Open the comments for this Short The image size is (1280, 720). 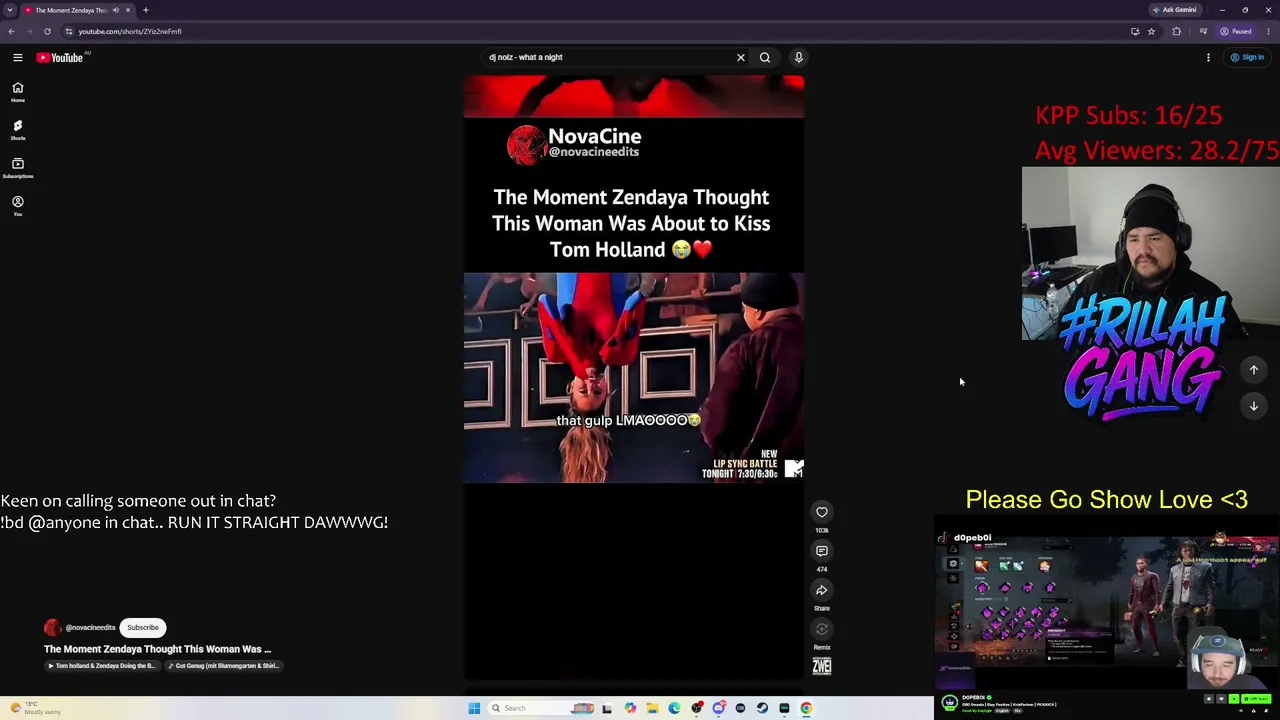[822, 551]
